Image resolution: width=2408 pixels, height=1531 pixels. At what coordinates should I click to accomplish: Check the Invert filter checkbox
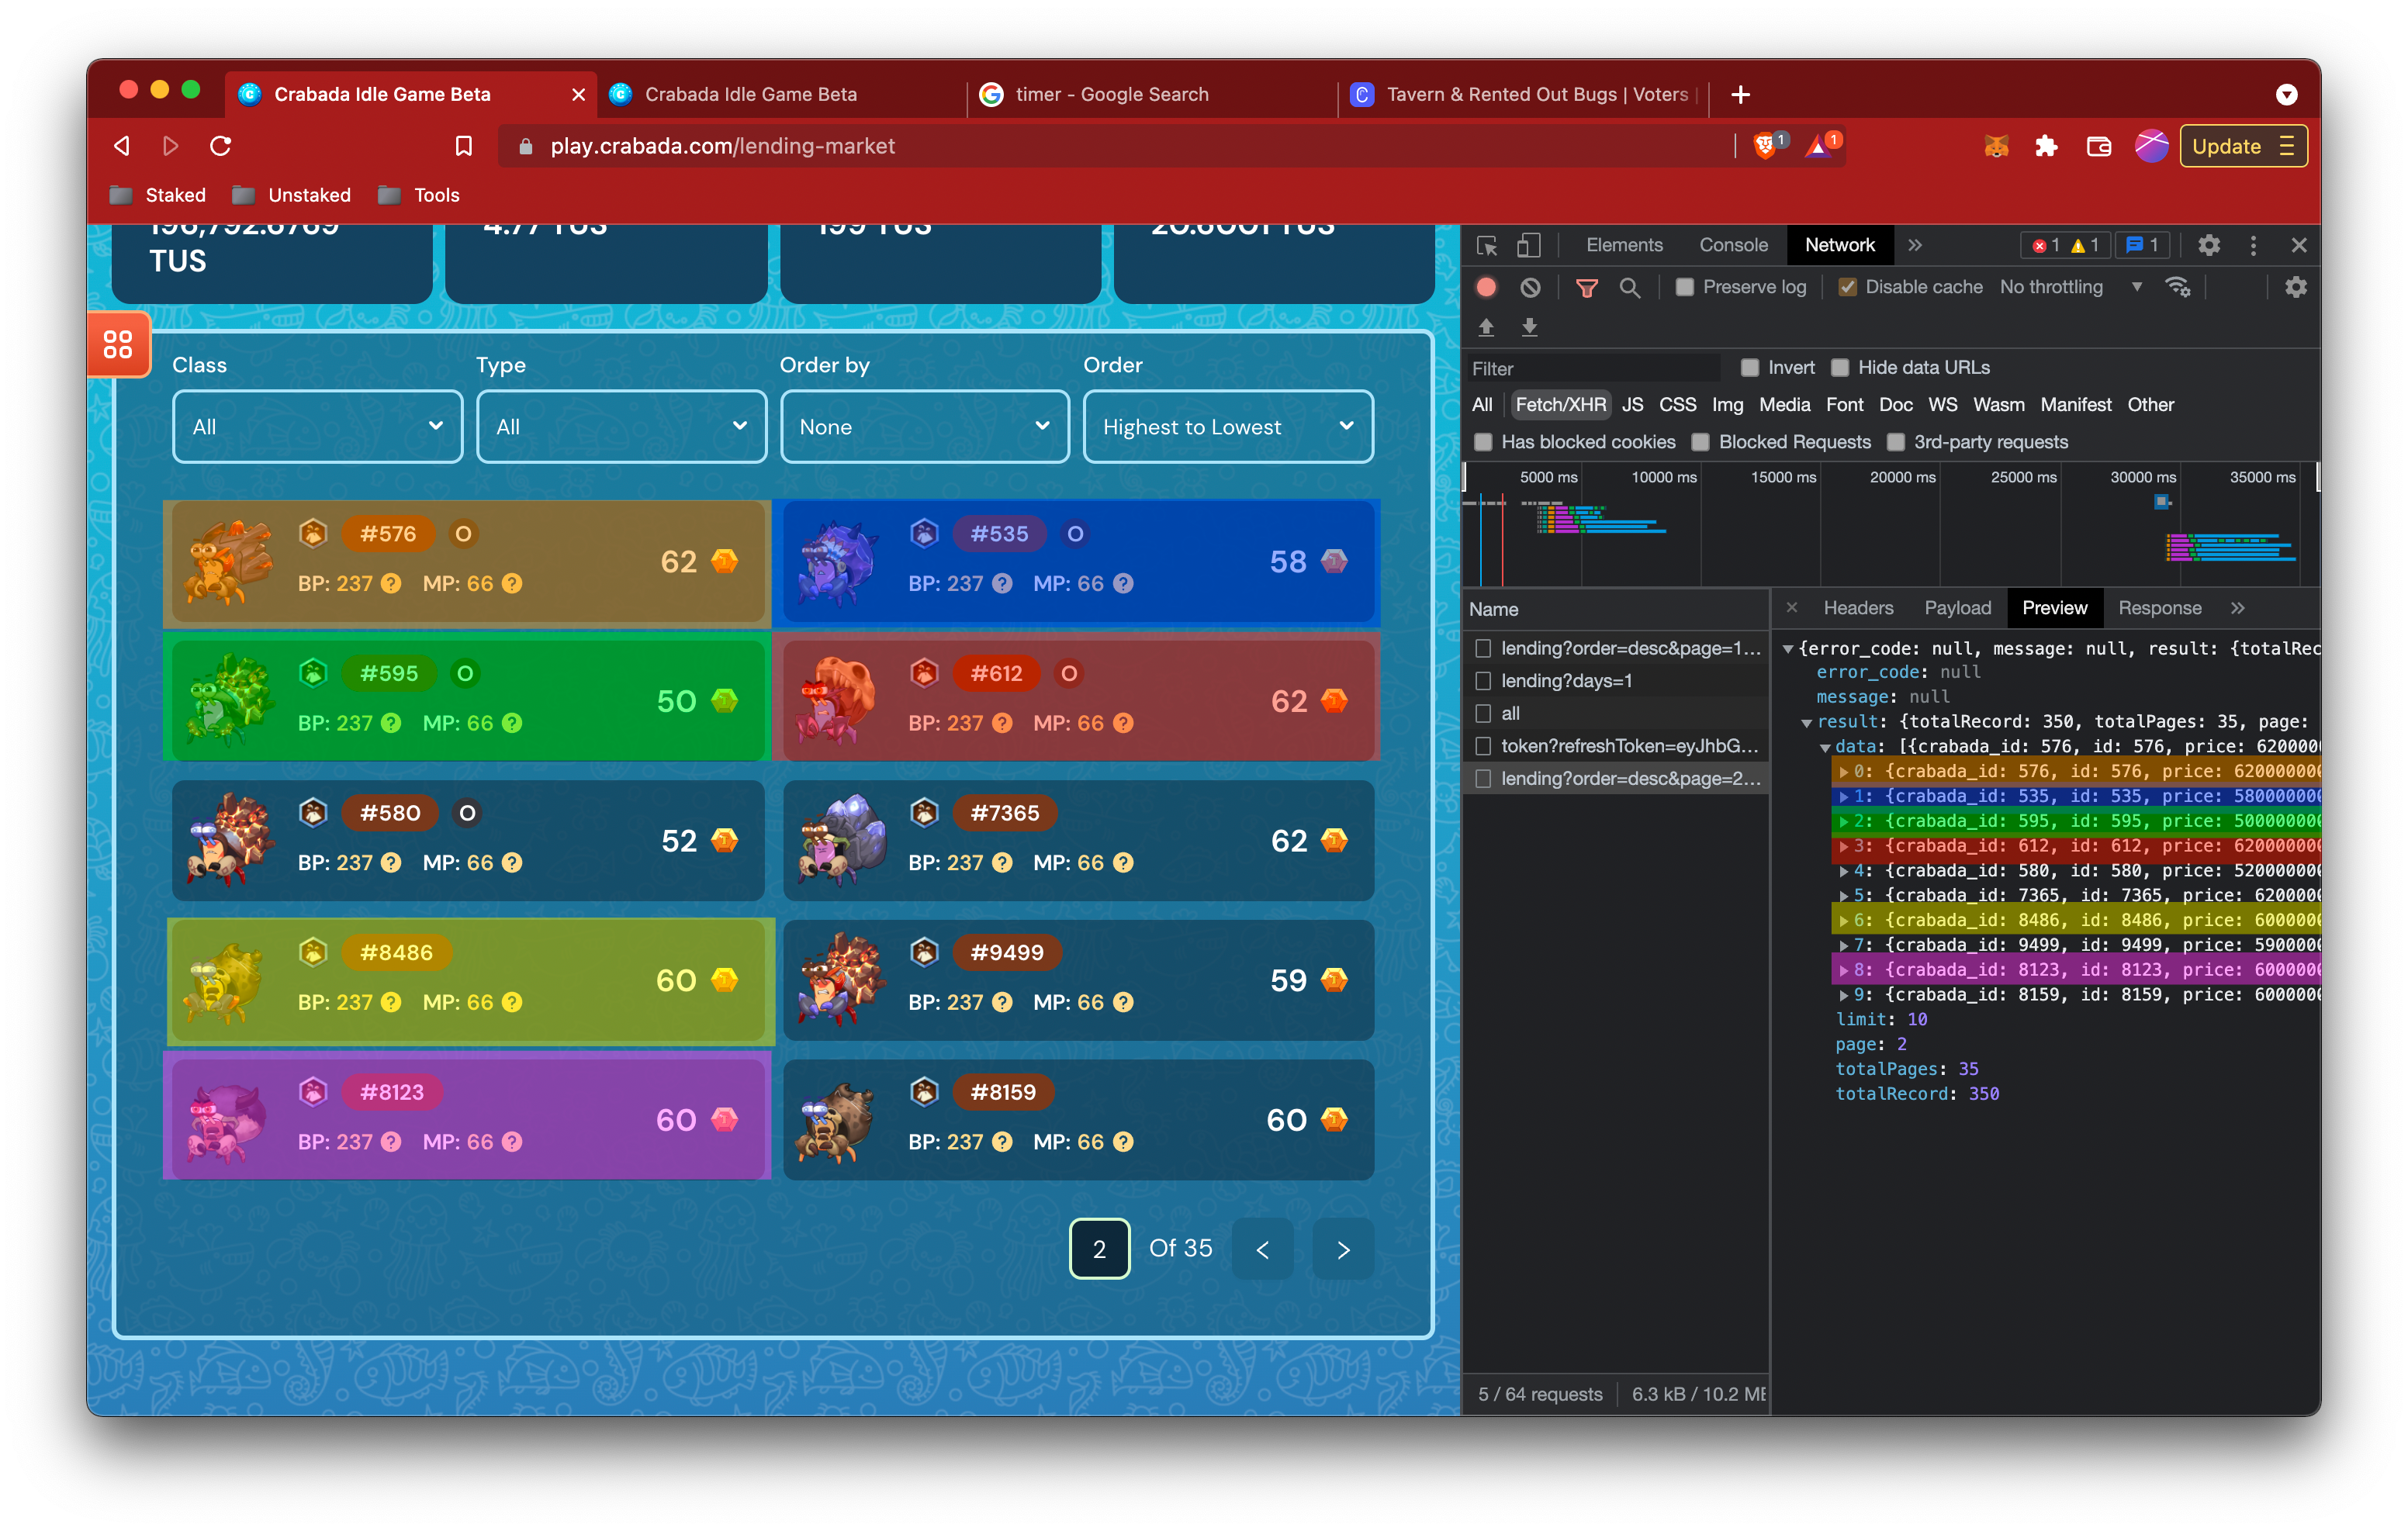(x=1749, y=368)
